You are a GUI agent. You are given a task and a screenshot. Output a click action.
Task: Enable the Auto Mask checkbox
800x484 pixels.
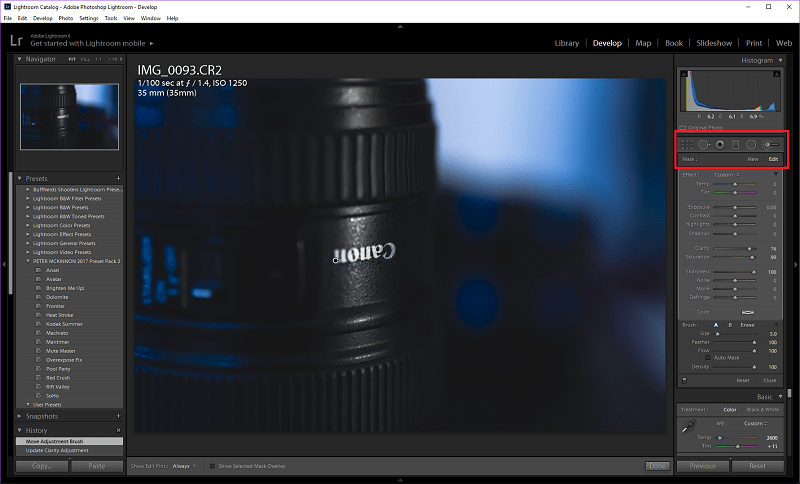(x=708, y=358)
